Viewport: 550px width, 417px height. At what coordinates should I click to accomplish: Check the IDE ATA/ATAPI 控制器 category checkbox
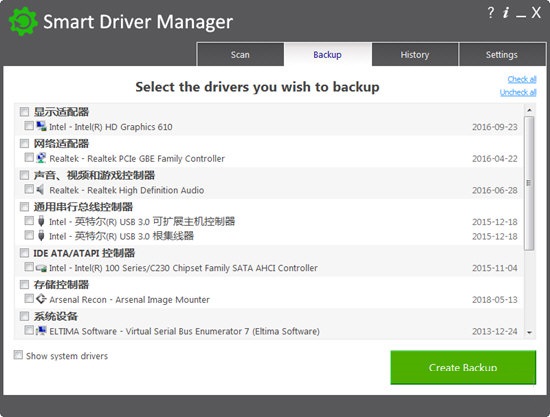pos(24,253)
